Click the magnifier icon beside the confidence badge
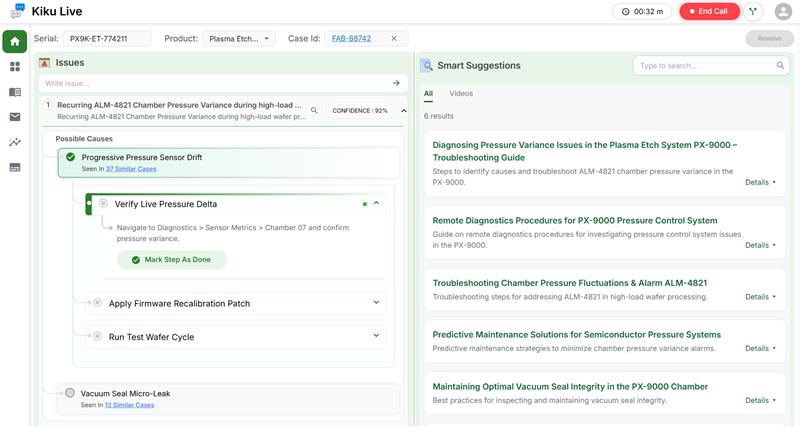Image resolution: width=800 pixels, height=427 pixels. tap(314, 111)
